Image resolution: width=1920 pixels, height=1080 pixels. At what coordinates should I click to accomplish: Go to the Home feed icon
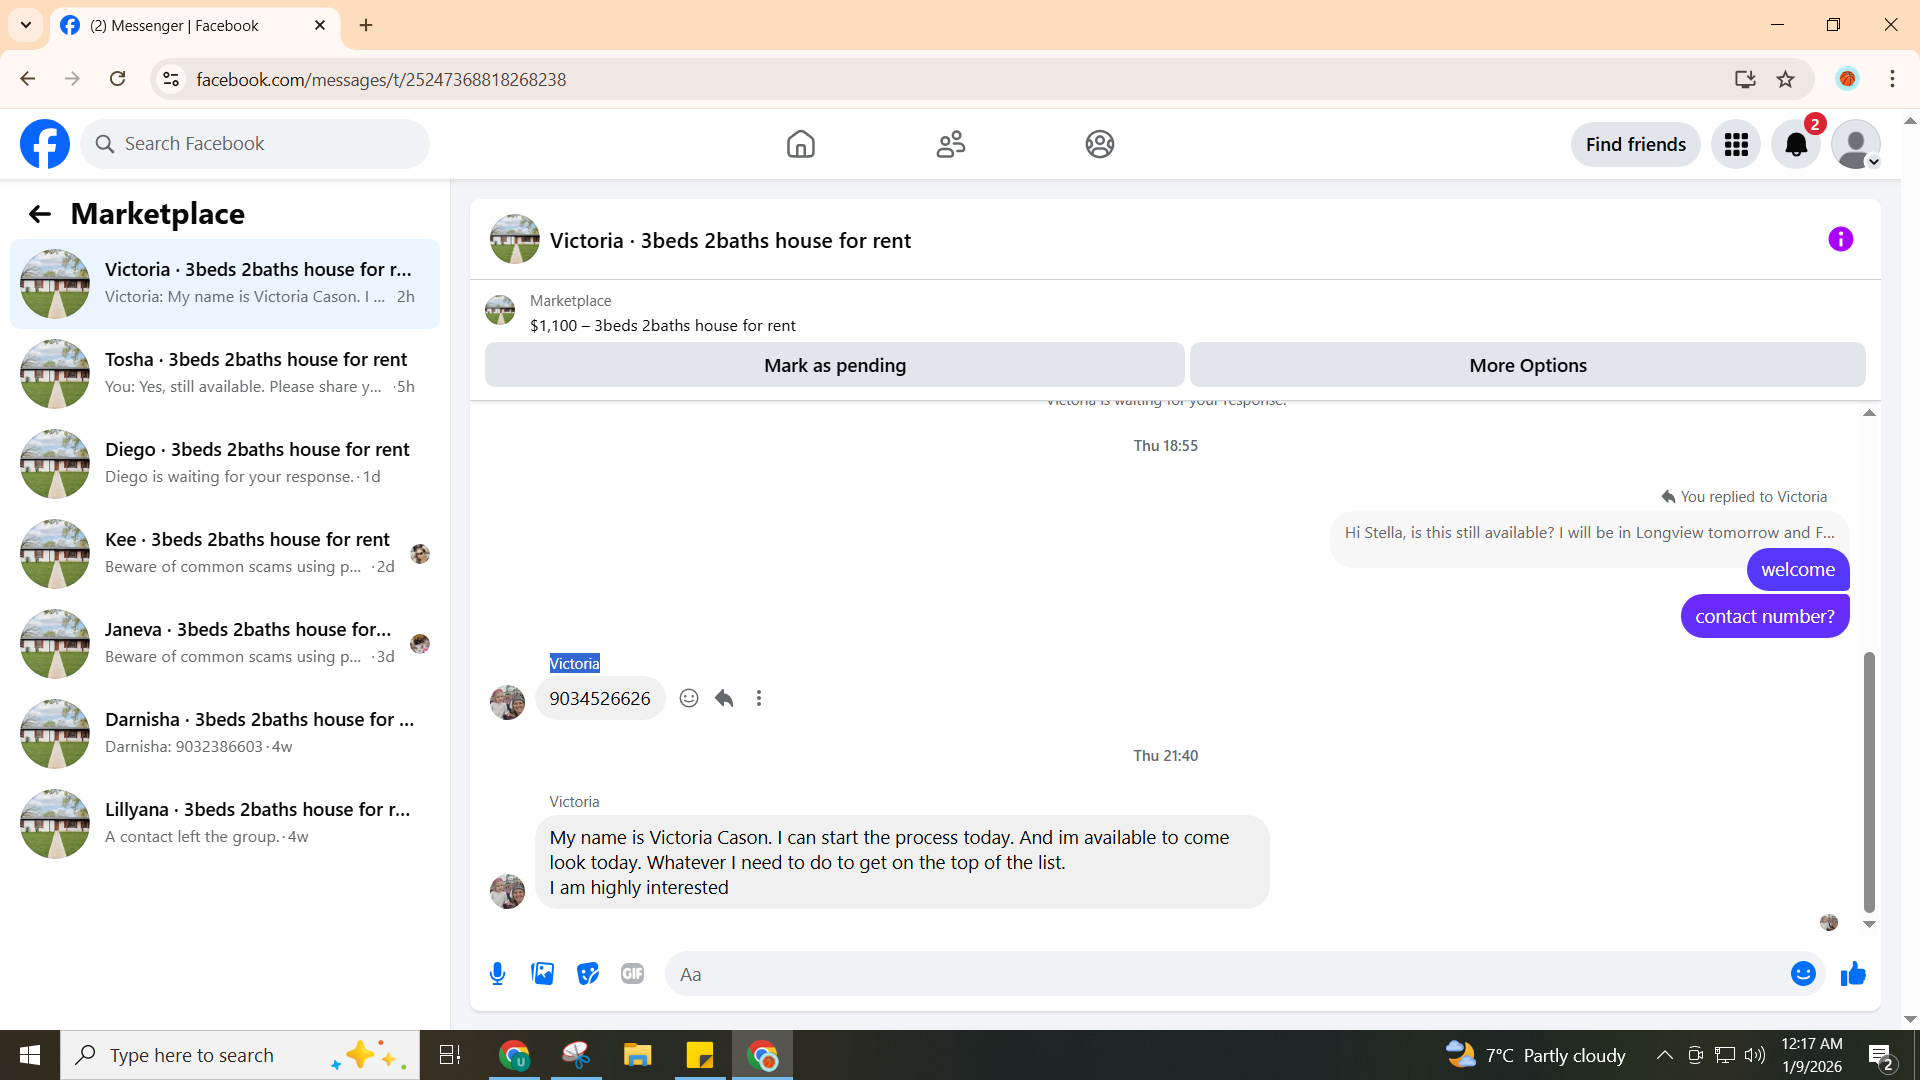[800, 144]
